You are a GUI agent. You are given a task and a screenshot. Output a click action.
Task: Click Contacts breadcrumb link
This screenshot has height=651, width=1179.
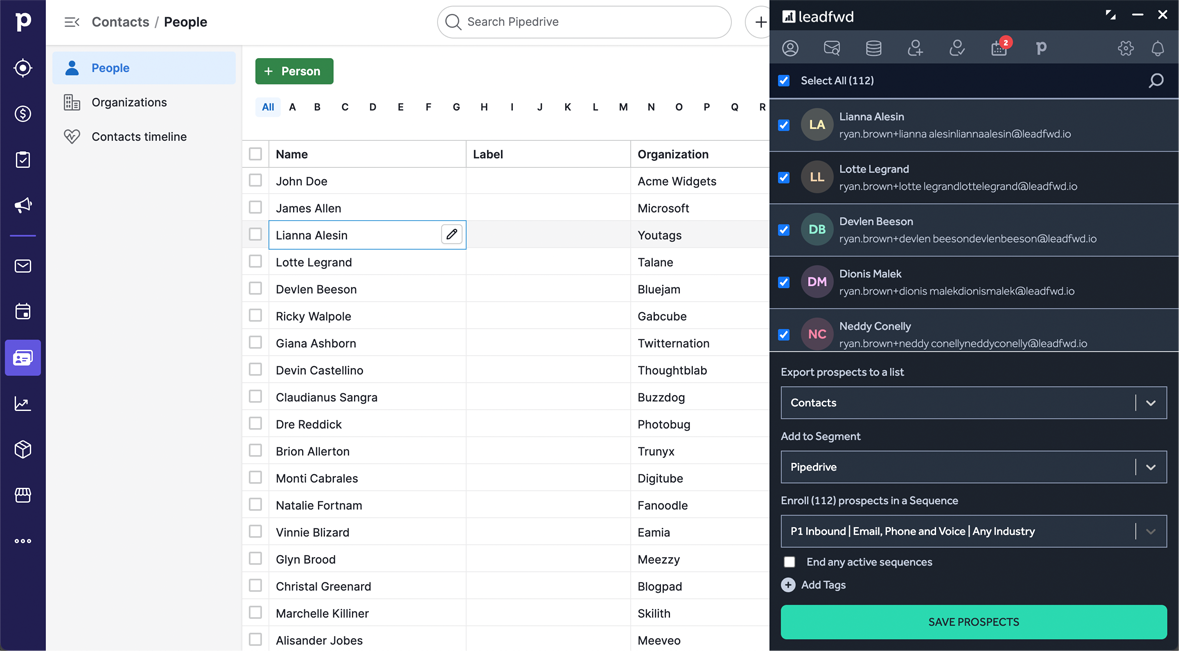120,22
